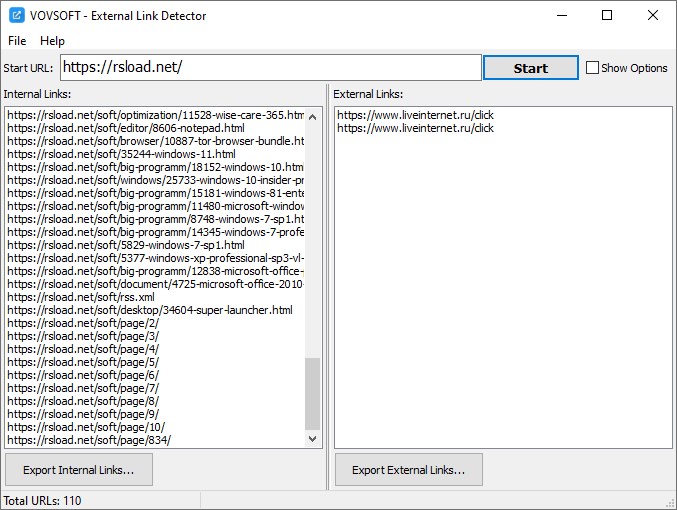Select the soft/page/10/ link
The image size is (677, 510).
click(x=86, y=427)
